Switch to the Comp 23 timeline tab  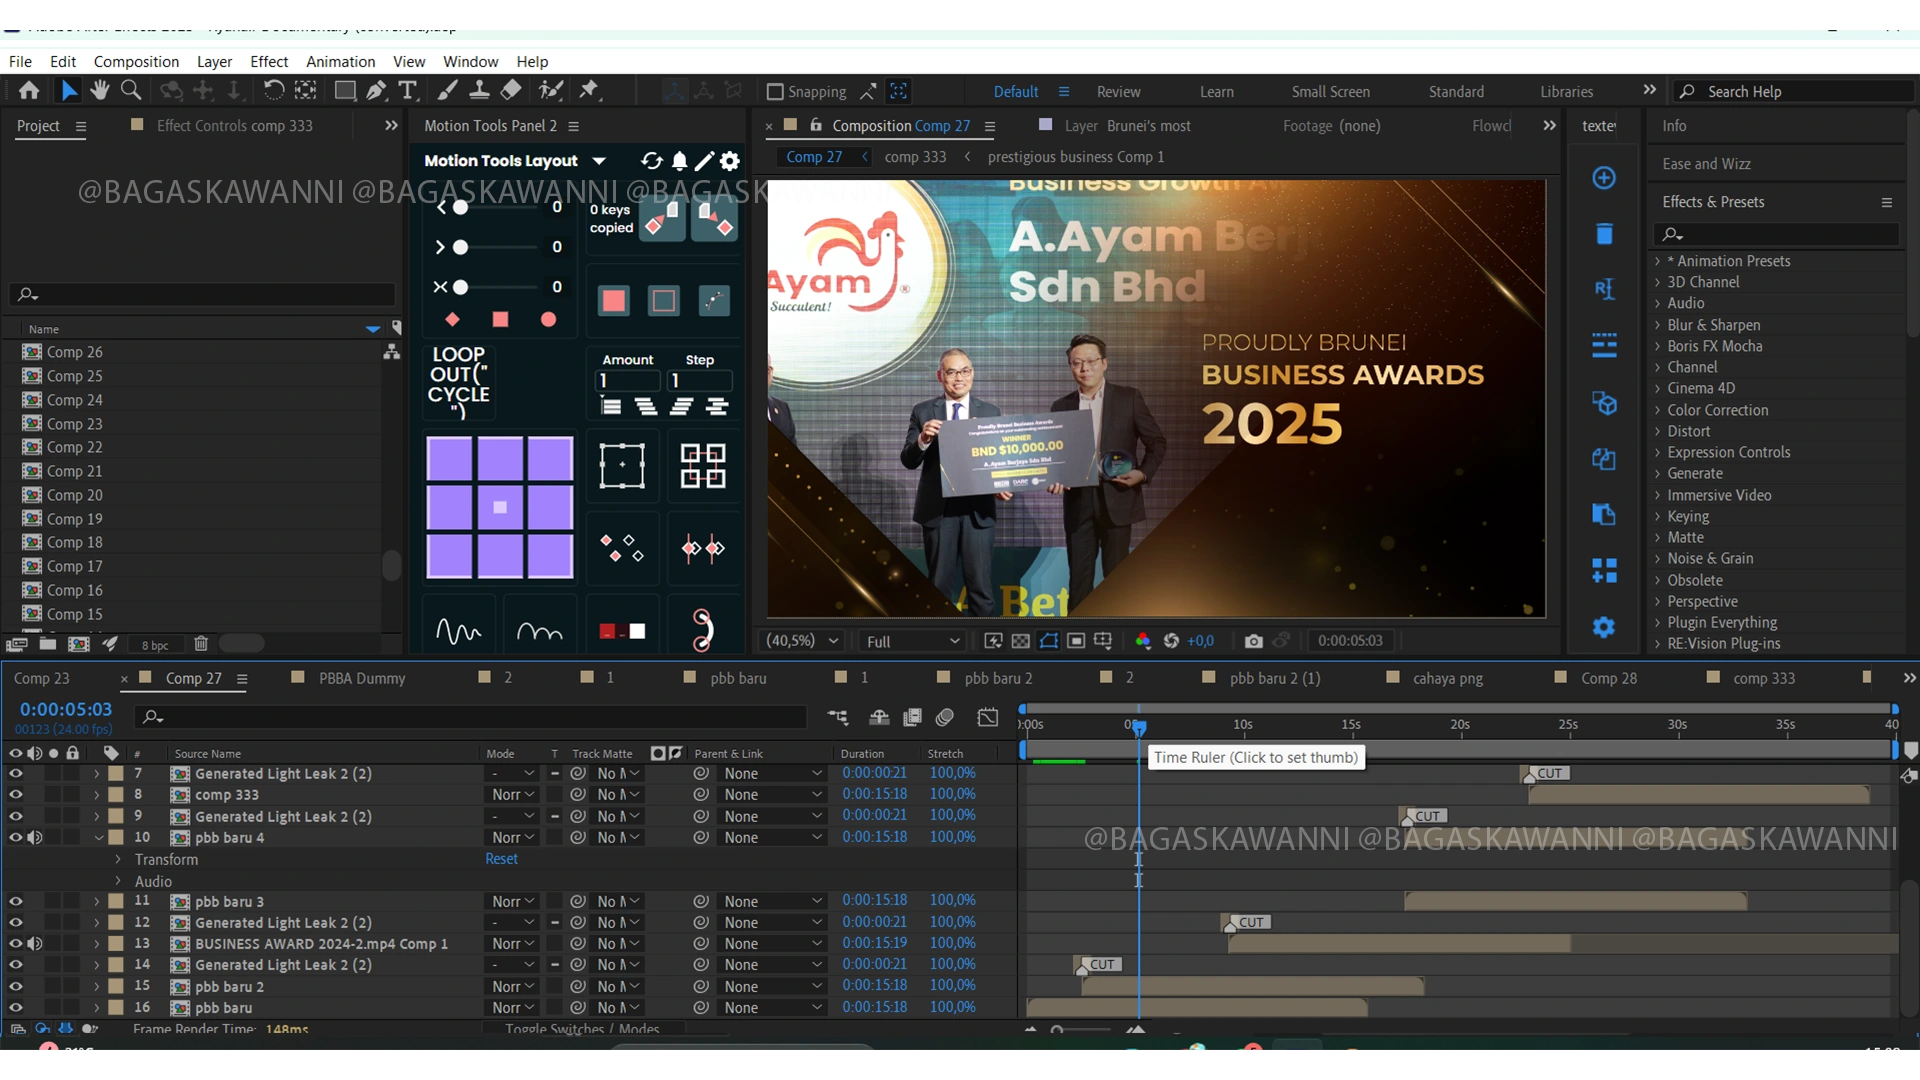41,678
